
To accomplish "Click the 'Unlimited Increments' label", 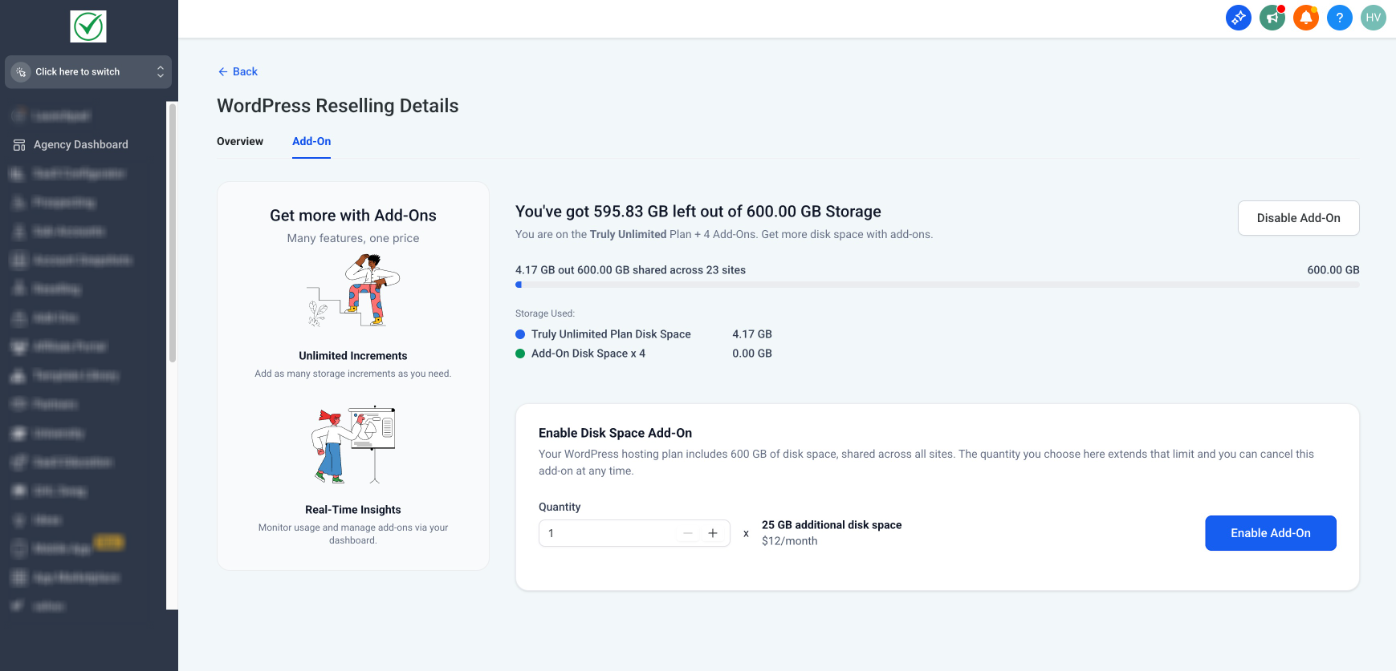I will pyautogui.click(x=353, y=356).
